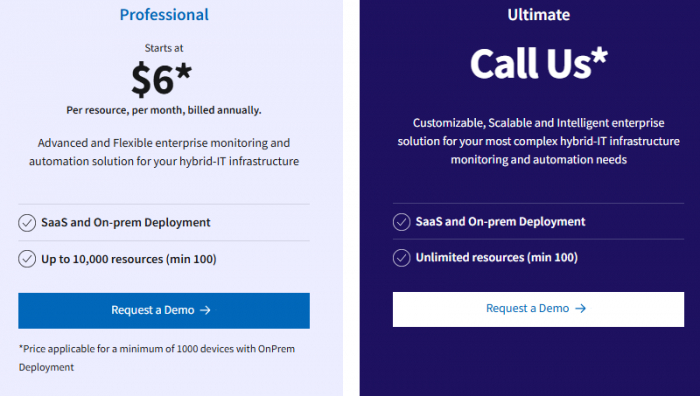Viewport: 700px width, 396px height.
Task: Click the Professional plan Request a Demo button
Action: 164,311
